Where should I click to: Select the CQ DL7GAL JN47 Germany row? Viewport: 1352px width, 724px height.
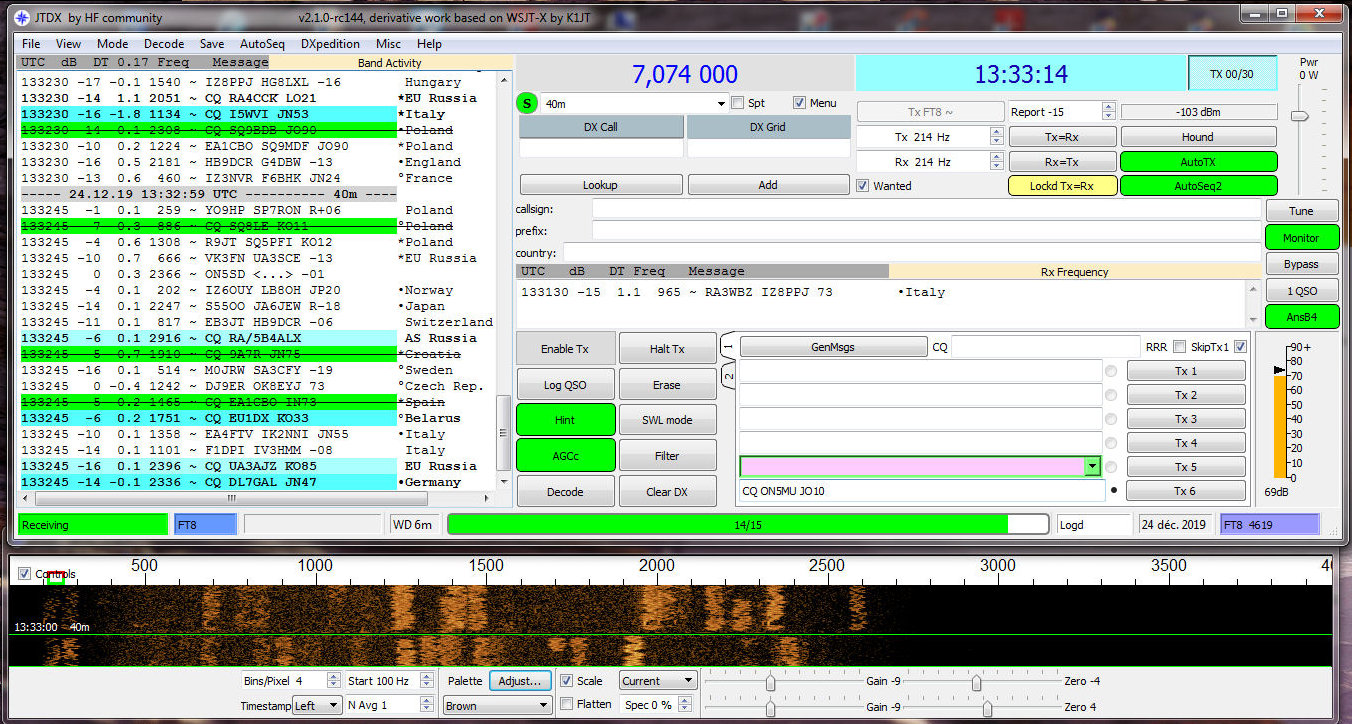[257, 482]
